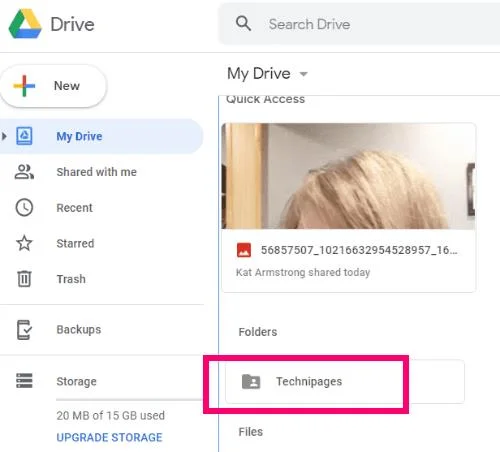This screenshot has height=452, width=500.
Task: Click the UPGRADE STORAGE link
Action: 109,437
